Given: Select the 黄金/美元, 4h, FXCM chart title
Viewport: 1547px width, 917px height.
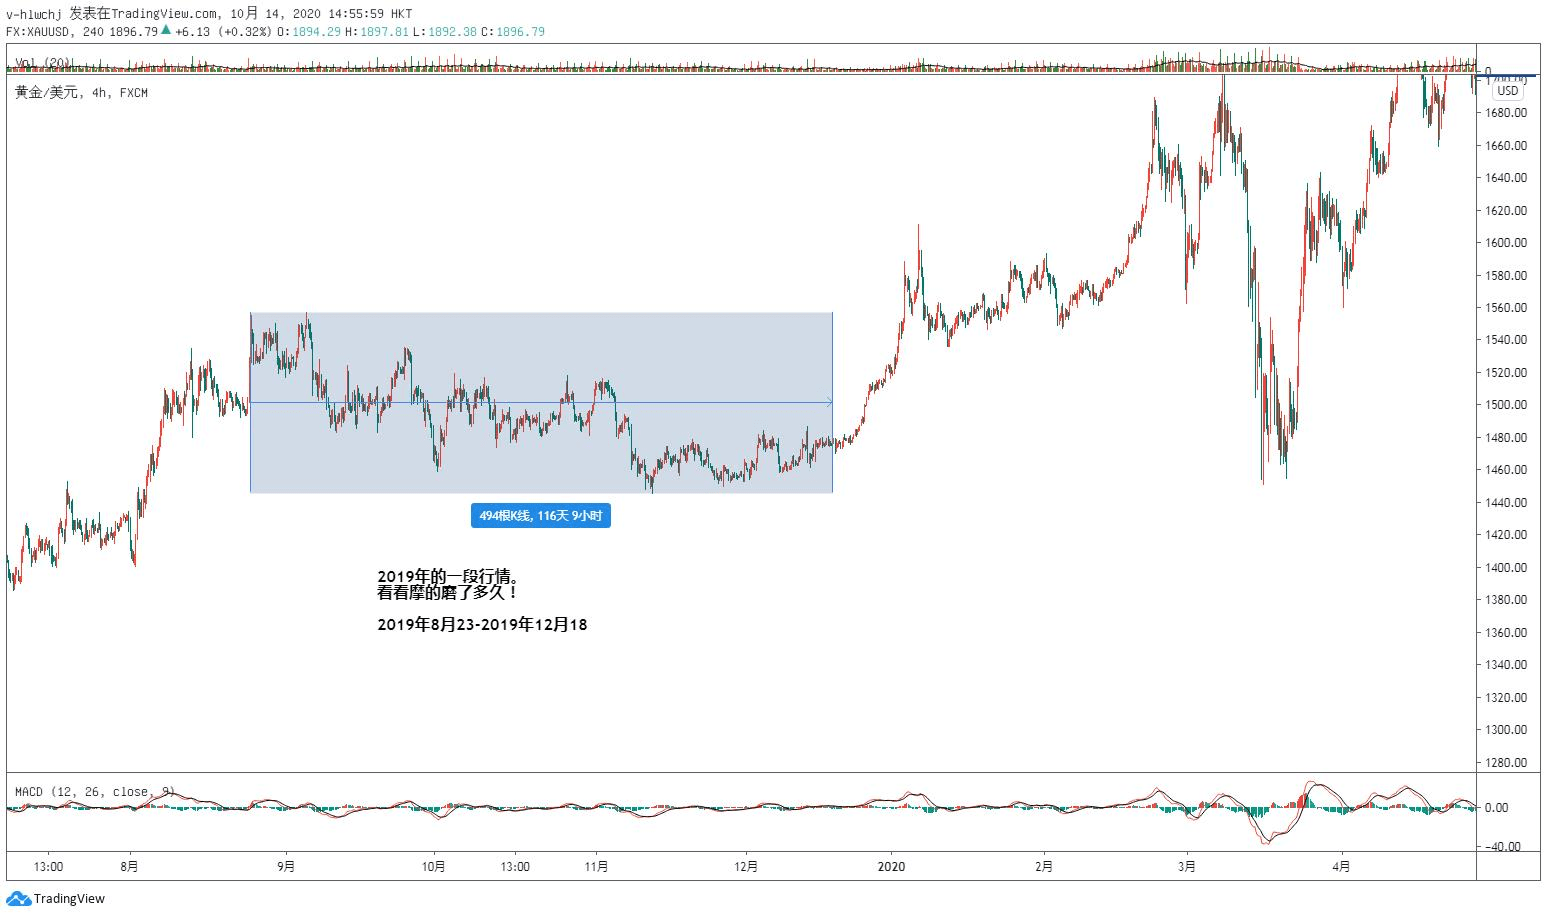Looking at the screenshot, I should pyautogui.click(x=81, y=93).
